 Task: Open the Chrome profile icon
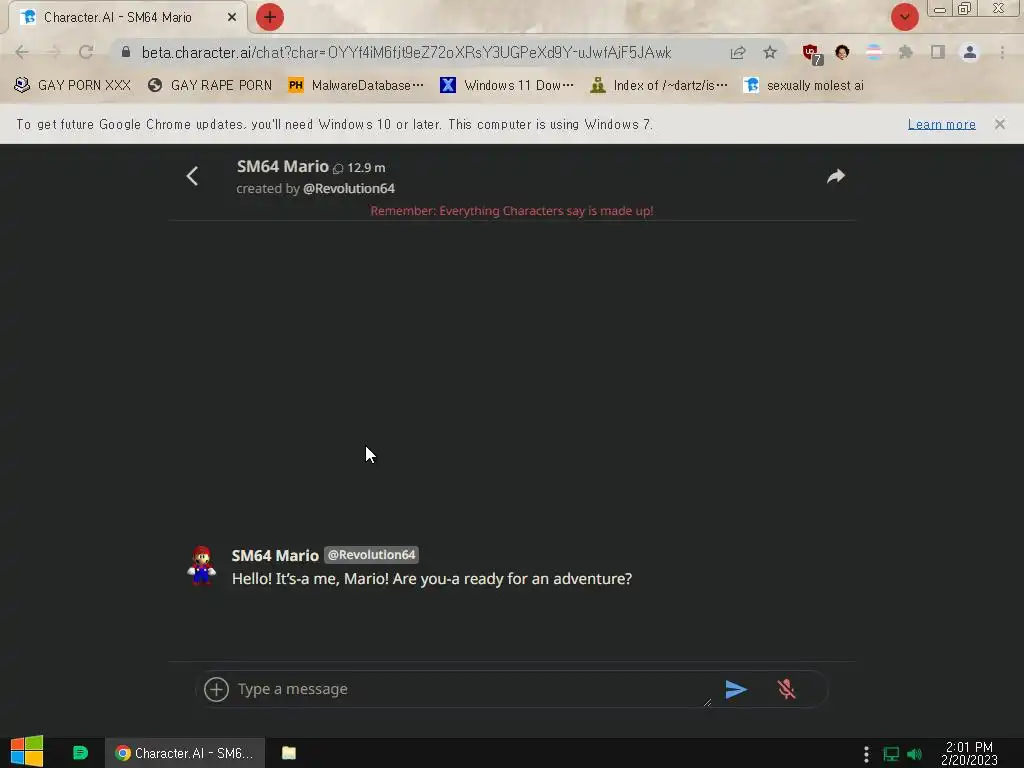(970, 52)
